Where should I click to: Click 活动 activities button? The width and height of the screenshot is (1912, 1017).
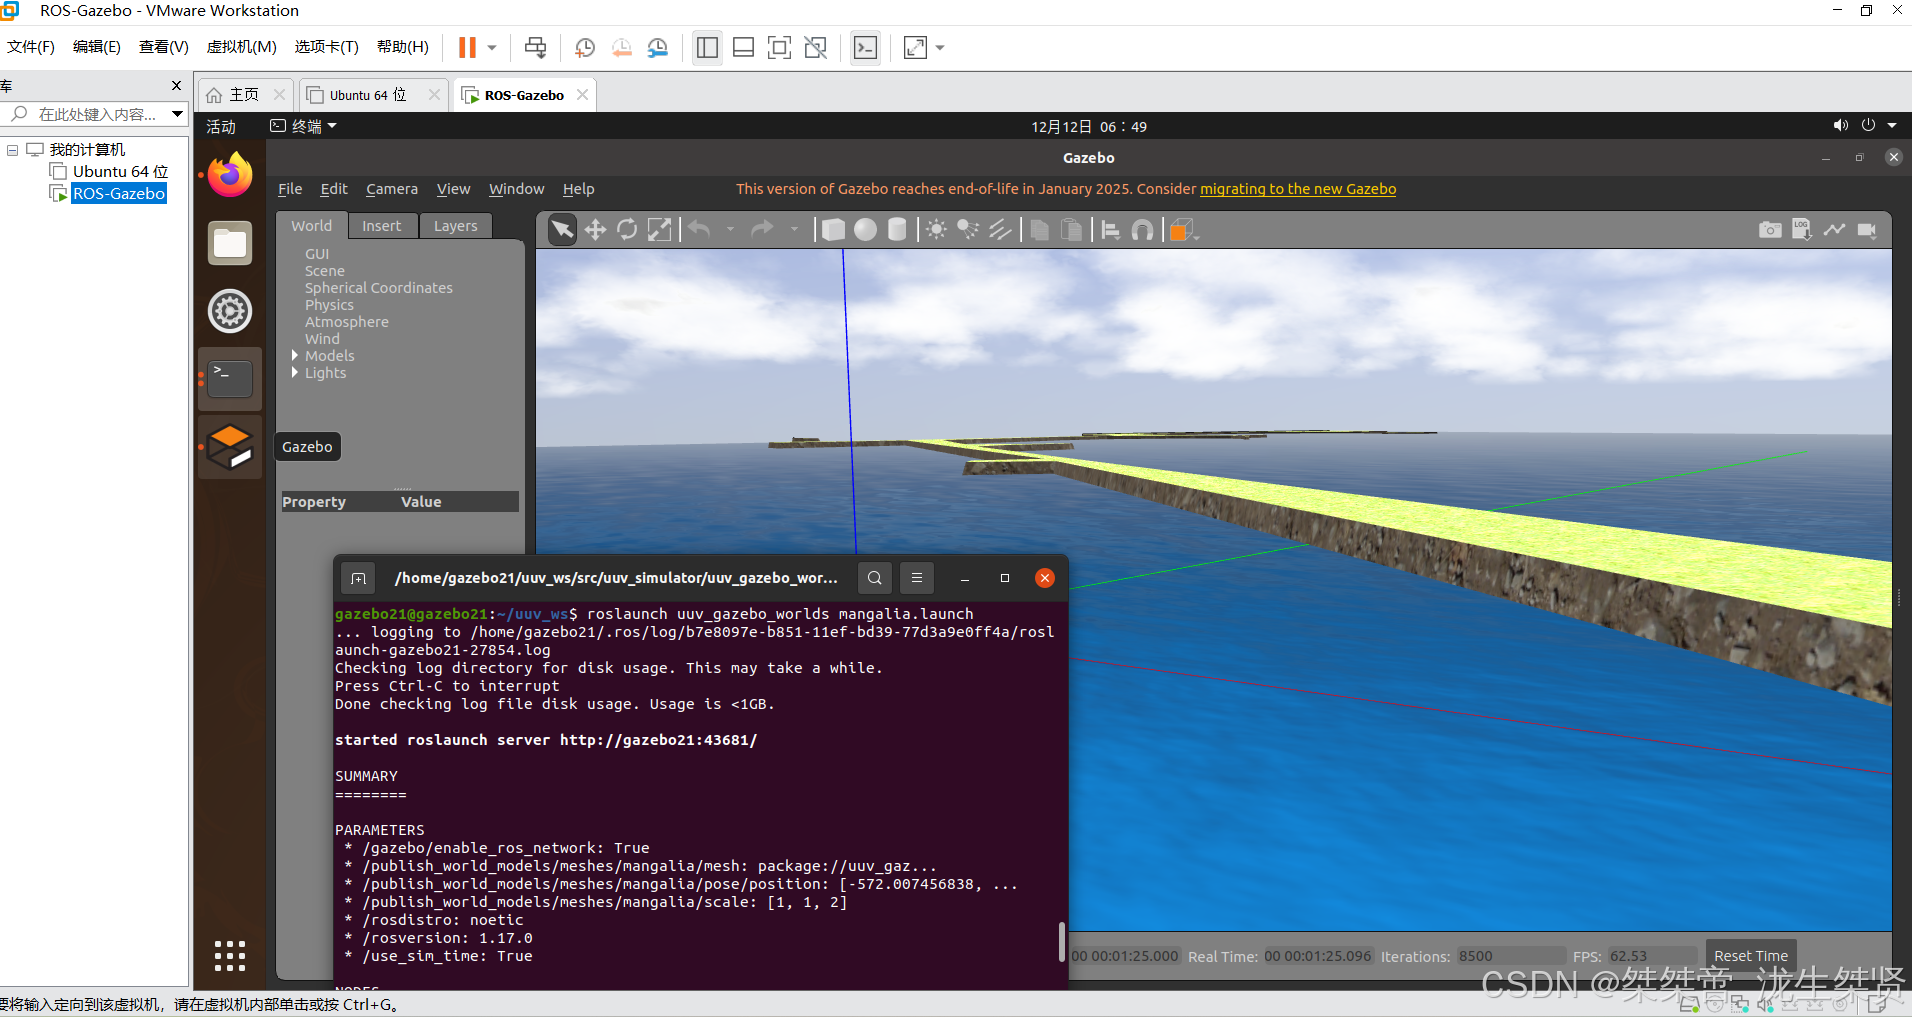[221, 126]
